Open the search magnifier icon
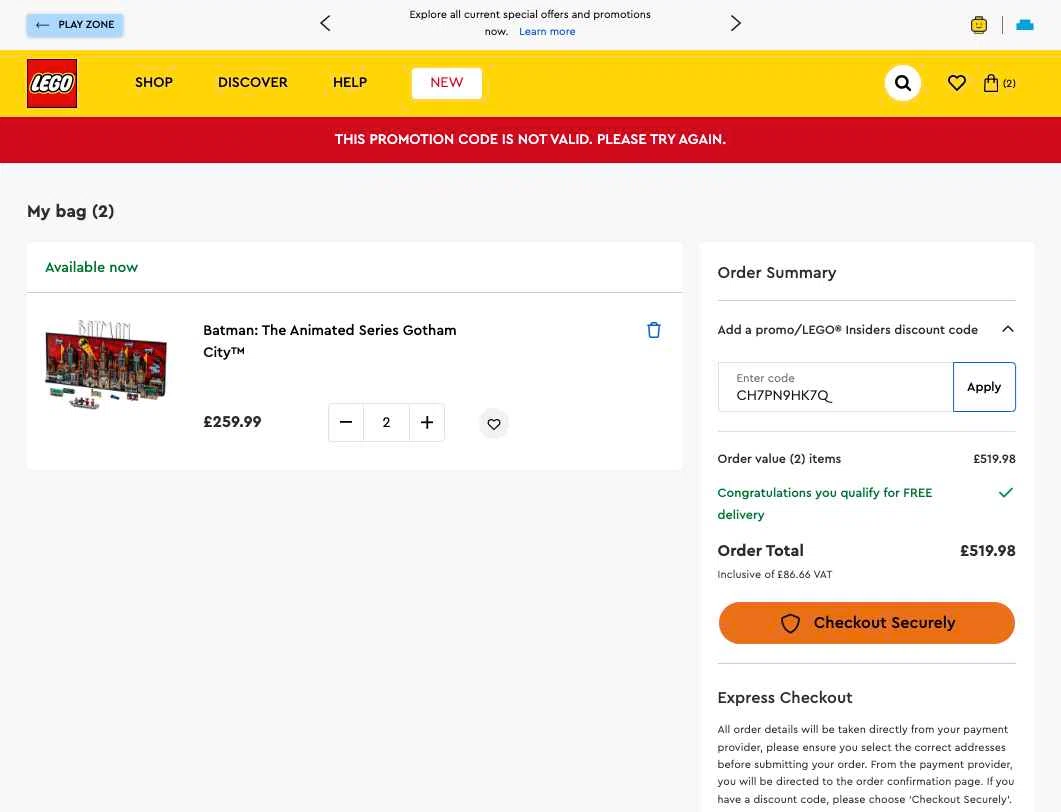The height and width of the screenshot is (812, 1061). (903, 83)
